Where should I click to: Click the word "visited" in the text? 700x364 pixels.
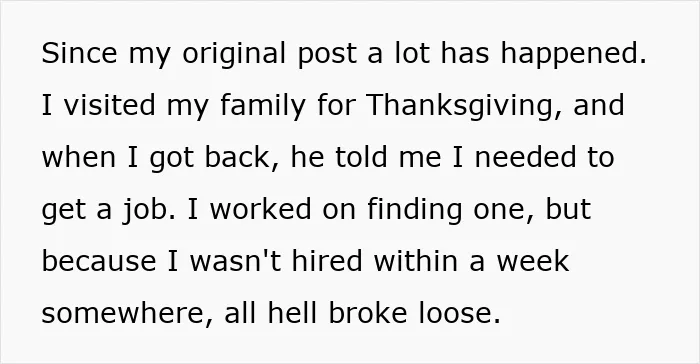pos(109,105)
